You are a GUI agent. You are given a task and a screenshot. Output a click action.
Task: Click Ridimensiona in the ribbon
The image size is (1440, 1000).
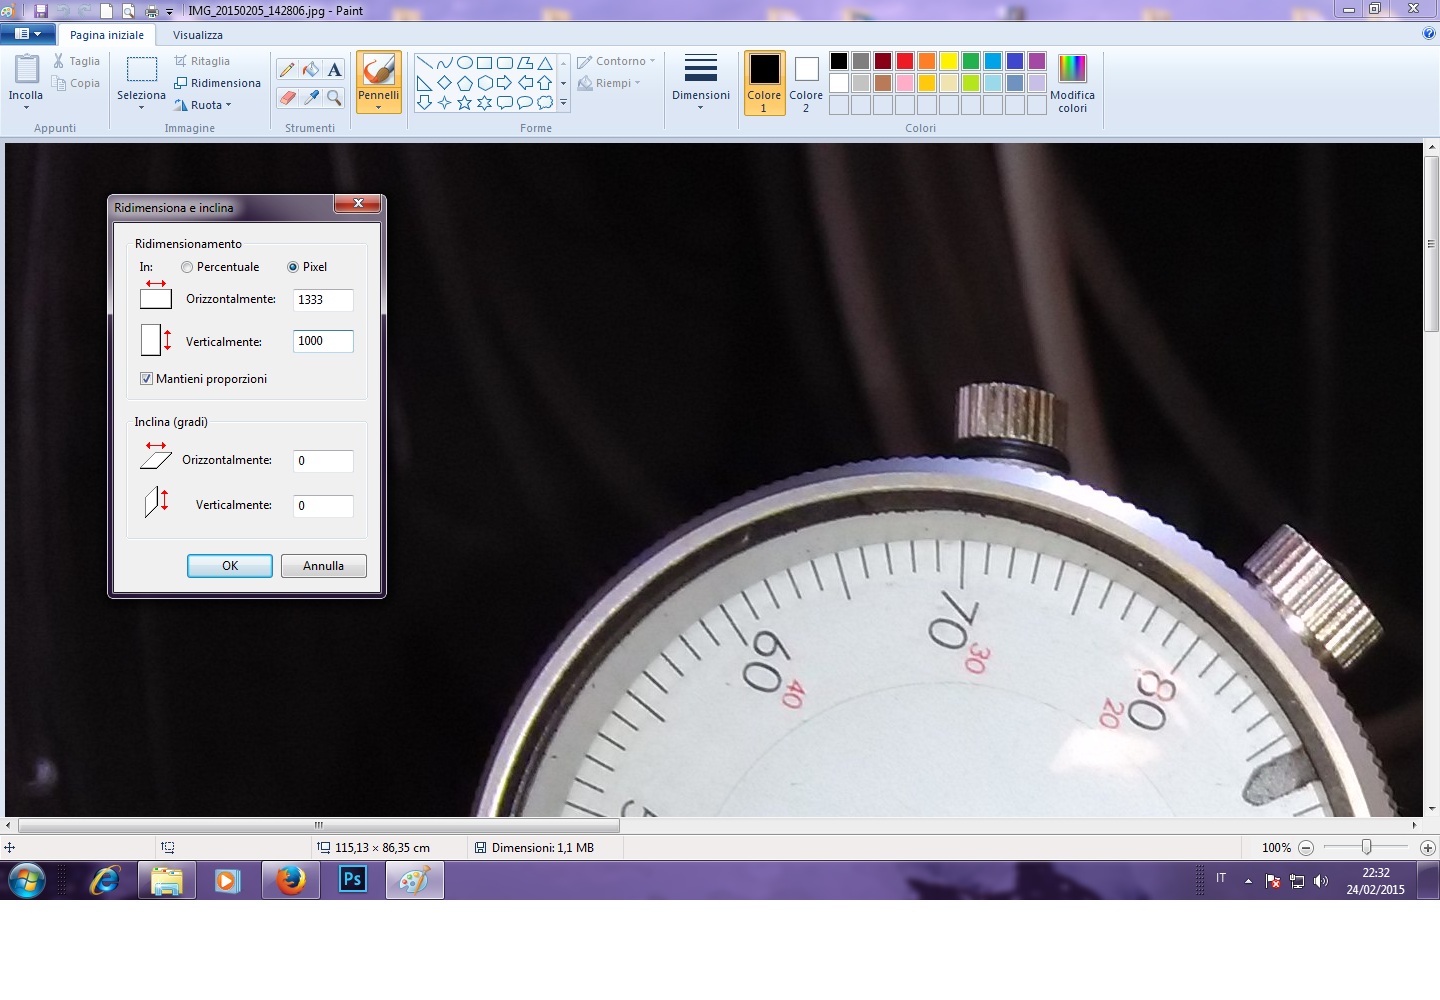pyautogui.click(x=217, y=83)
